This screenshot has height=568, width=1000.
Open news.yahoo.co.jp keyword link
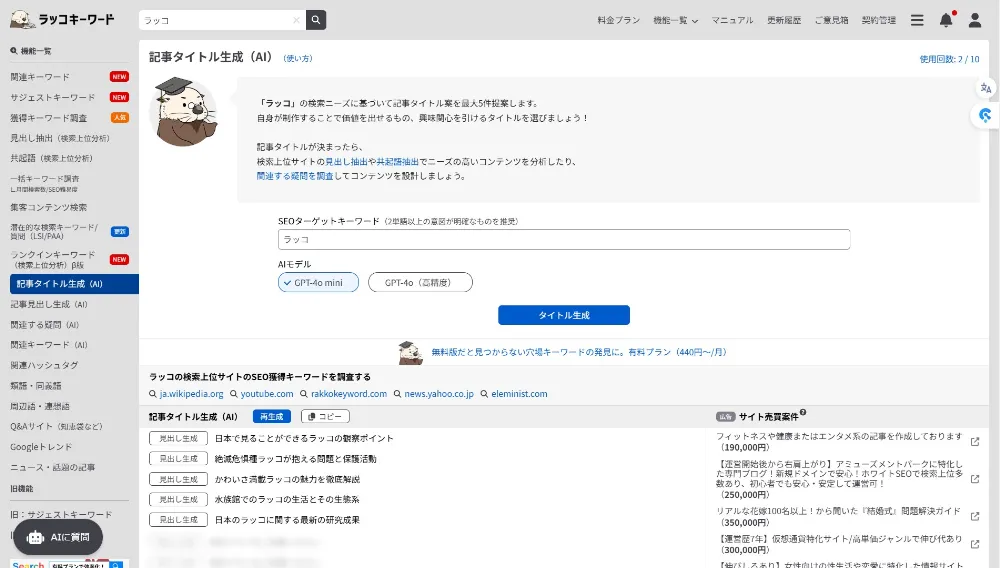pyautogui.click(x=439, y=394)
